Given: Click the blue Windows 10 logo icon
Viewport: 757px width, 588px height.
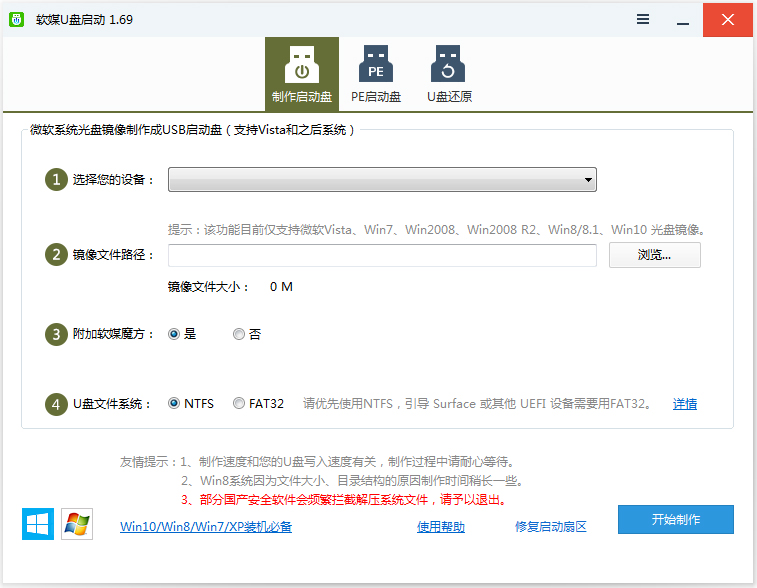Looking at the screenshot, I should coord(38,524).
